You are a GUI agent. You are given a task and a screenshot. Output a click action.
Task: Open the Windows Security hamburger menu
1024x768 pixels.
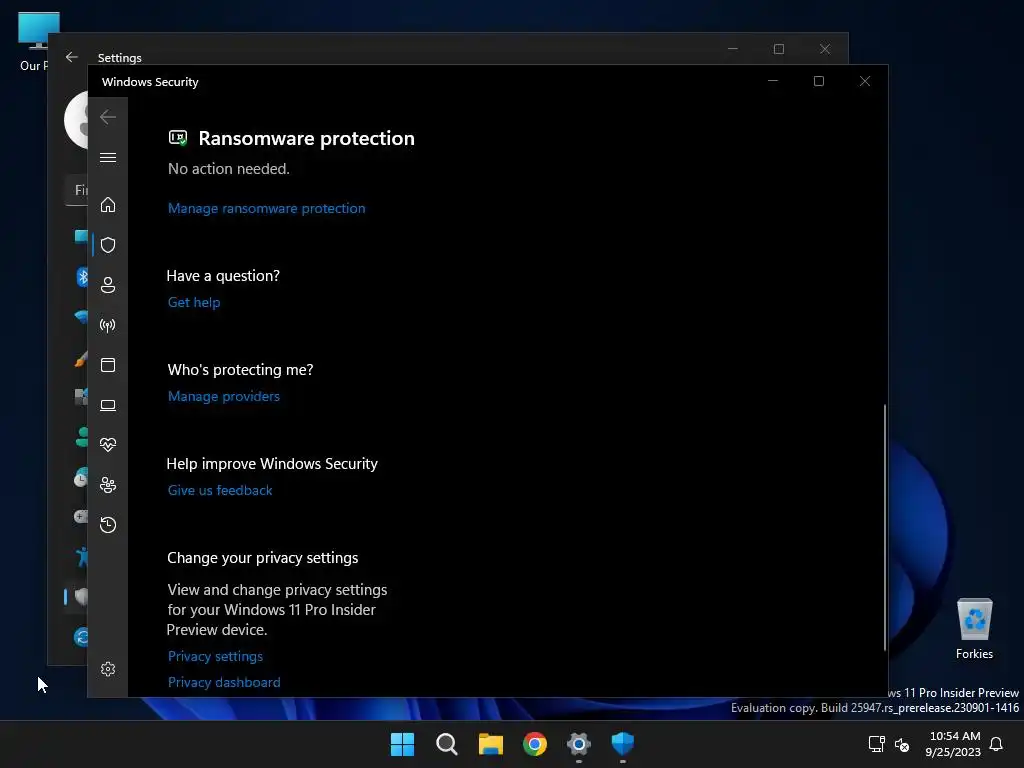[x=108, y=157]
